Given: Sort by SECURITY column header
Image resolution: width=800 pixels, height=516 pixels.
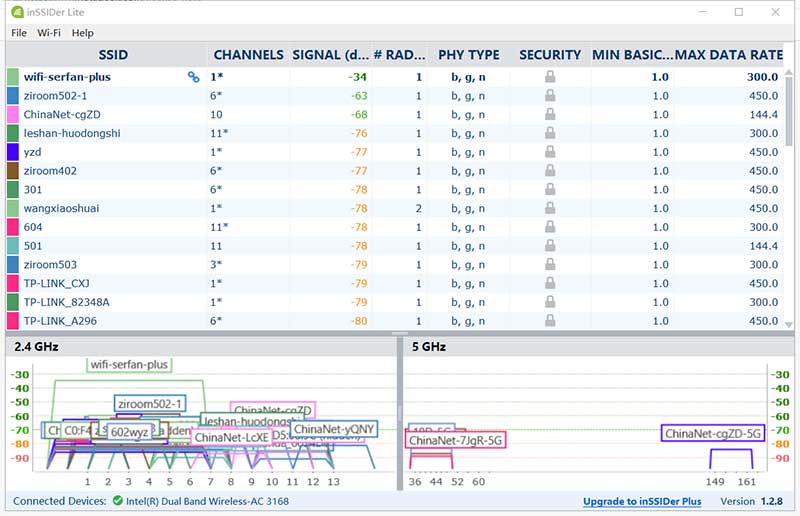Looking at the screenshot, I should coord(550,55).
